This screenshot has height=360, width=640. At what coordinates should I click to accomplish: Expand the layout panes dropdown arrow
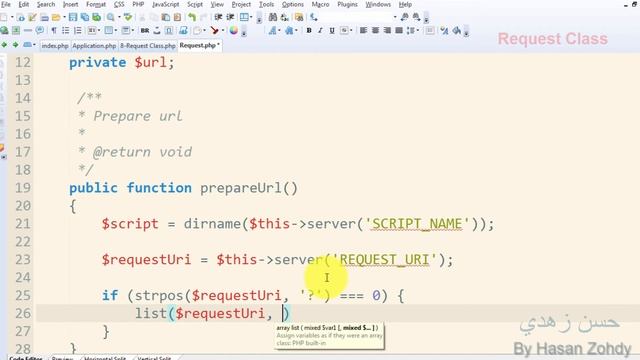click(x=251, y=17)
